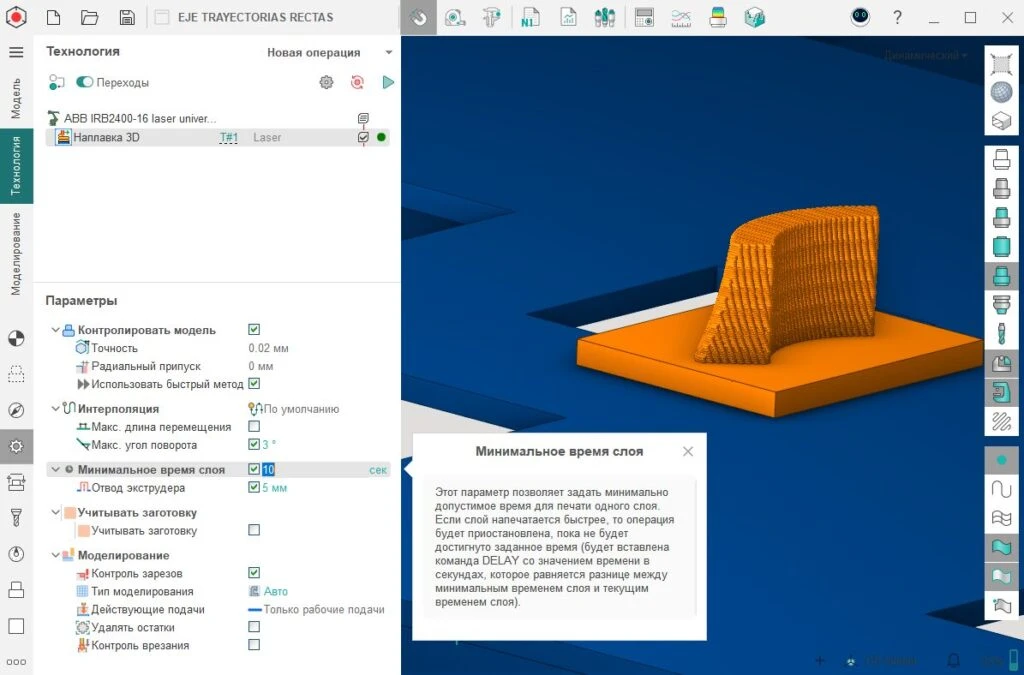Click the gear icon next to Переходы
The image size is (1024, 675).
[x=326, y=82]
